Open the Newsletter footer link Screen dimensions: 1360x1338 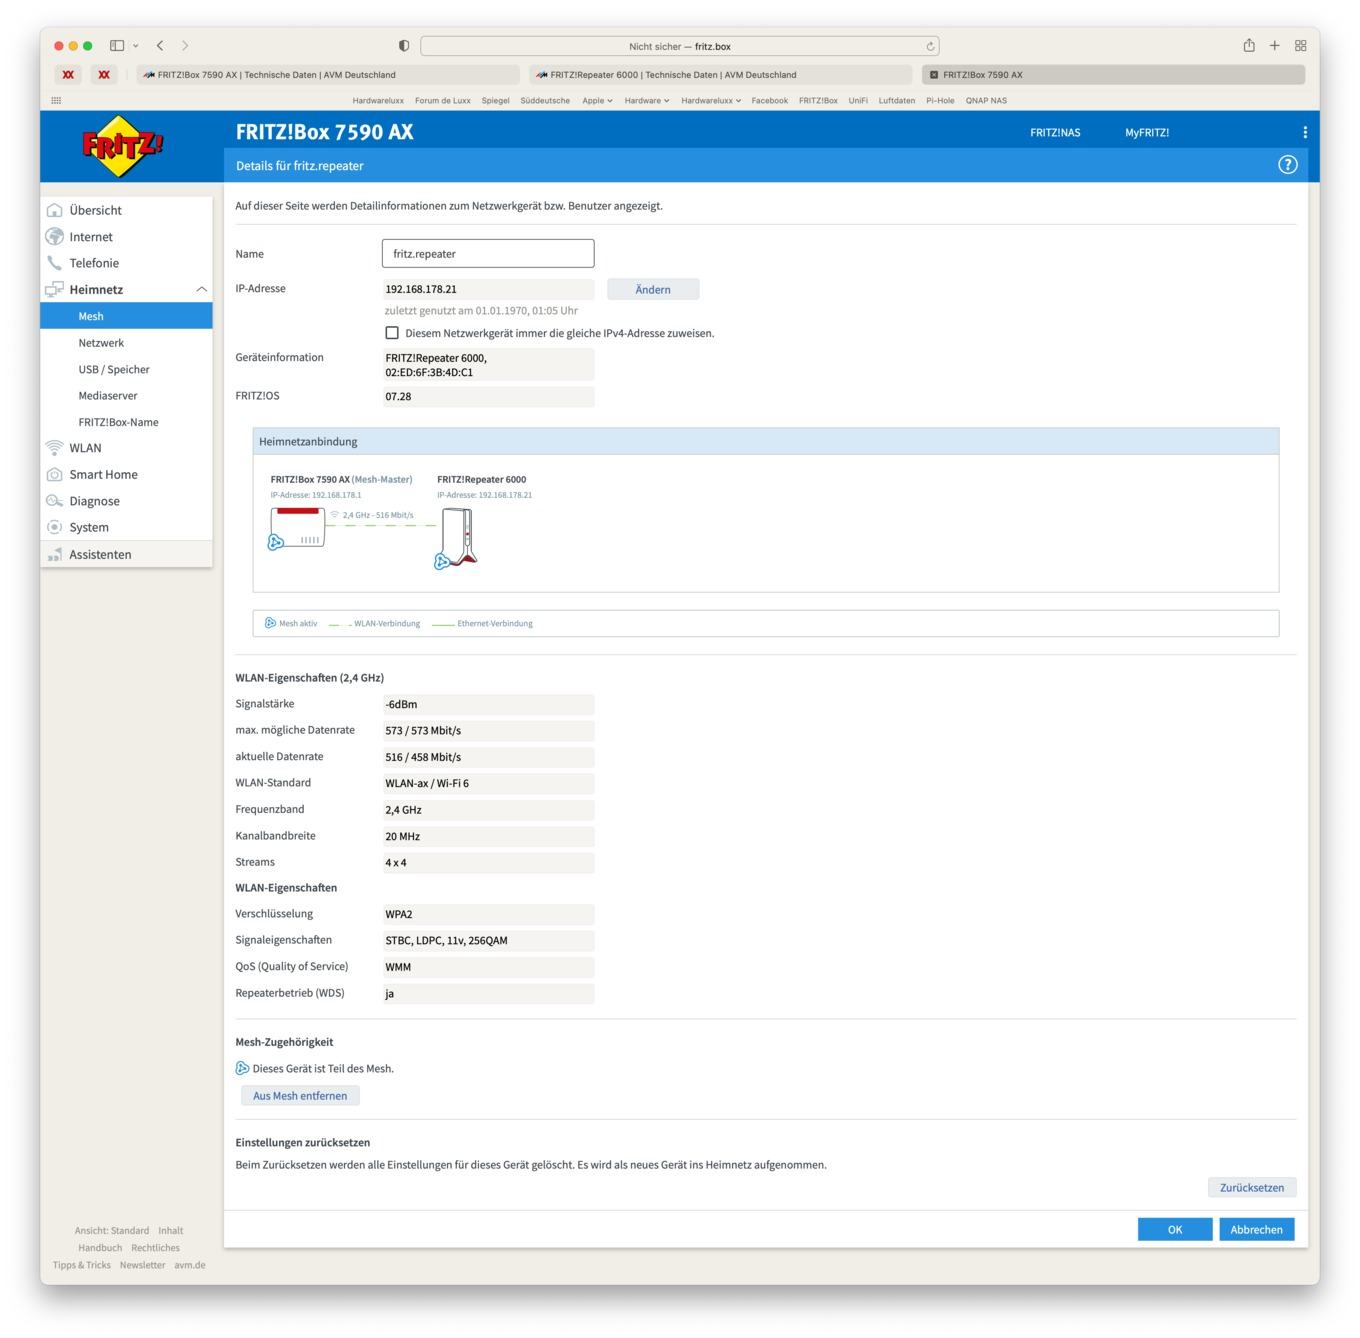pyautogui.click(x=143, y=1265)
